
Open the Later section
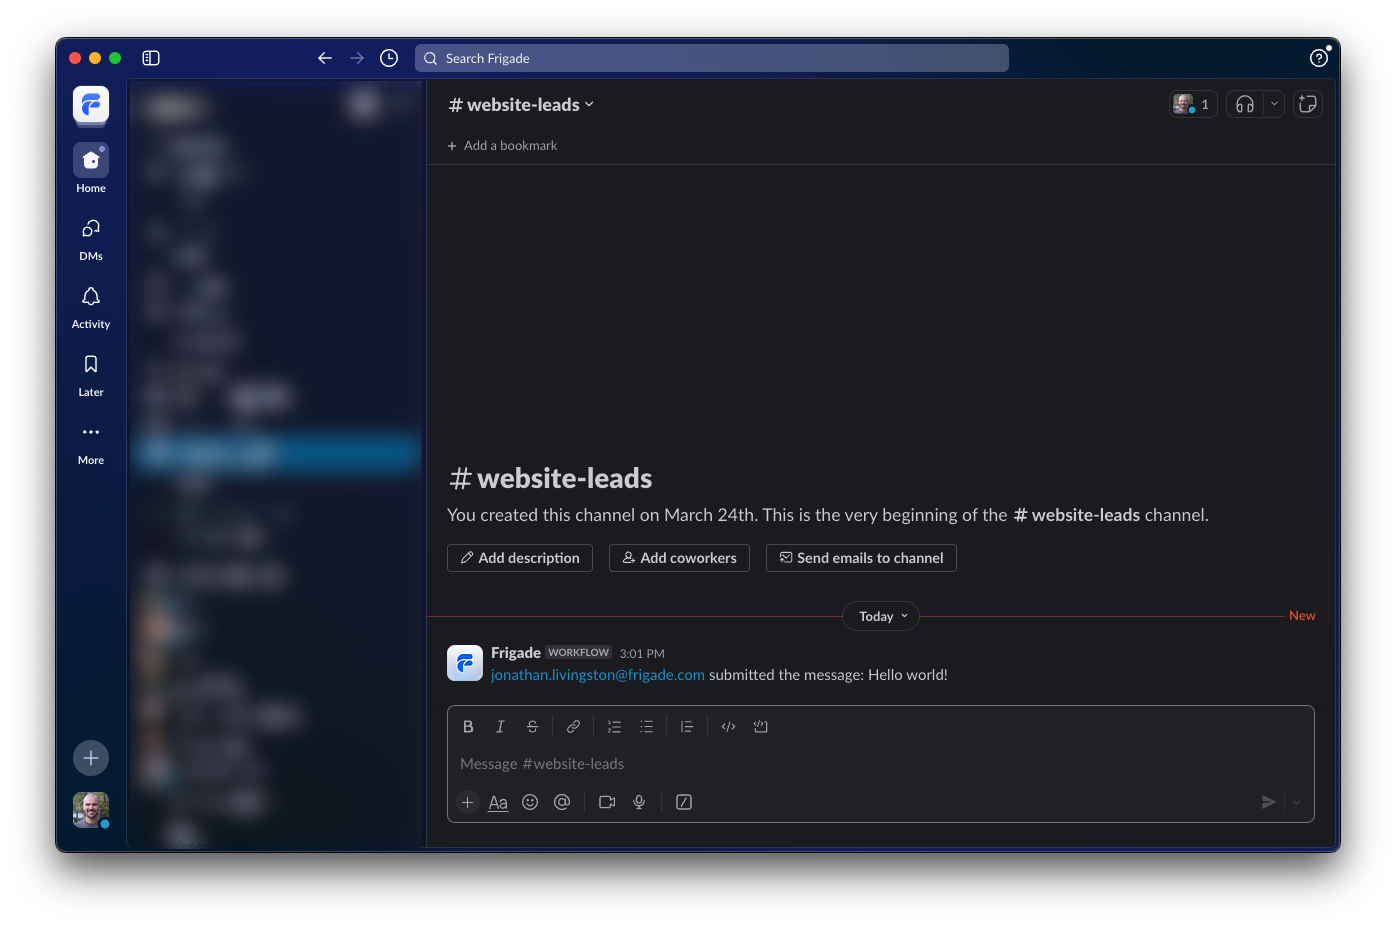coord(91,376)
